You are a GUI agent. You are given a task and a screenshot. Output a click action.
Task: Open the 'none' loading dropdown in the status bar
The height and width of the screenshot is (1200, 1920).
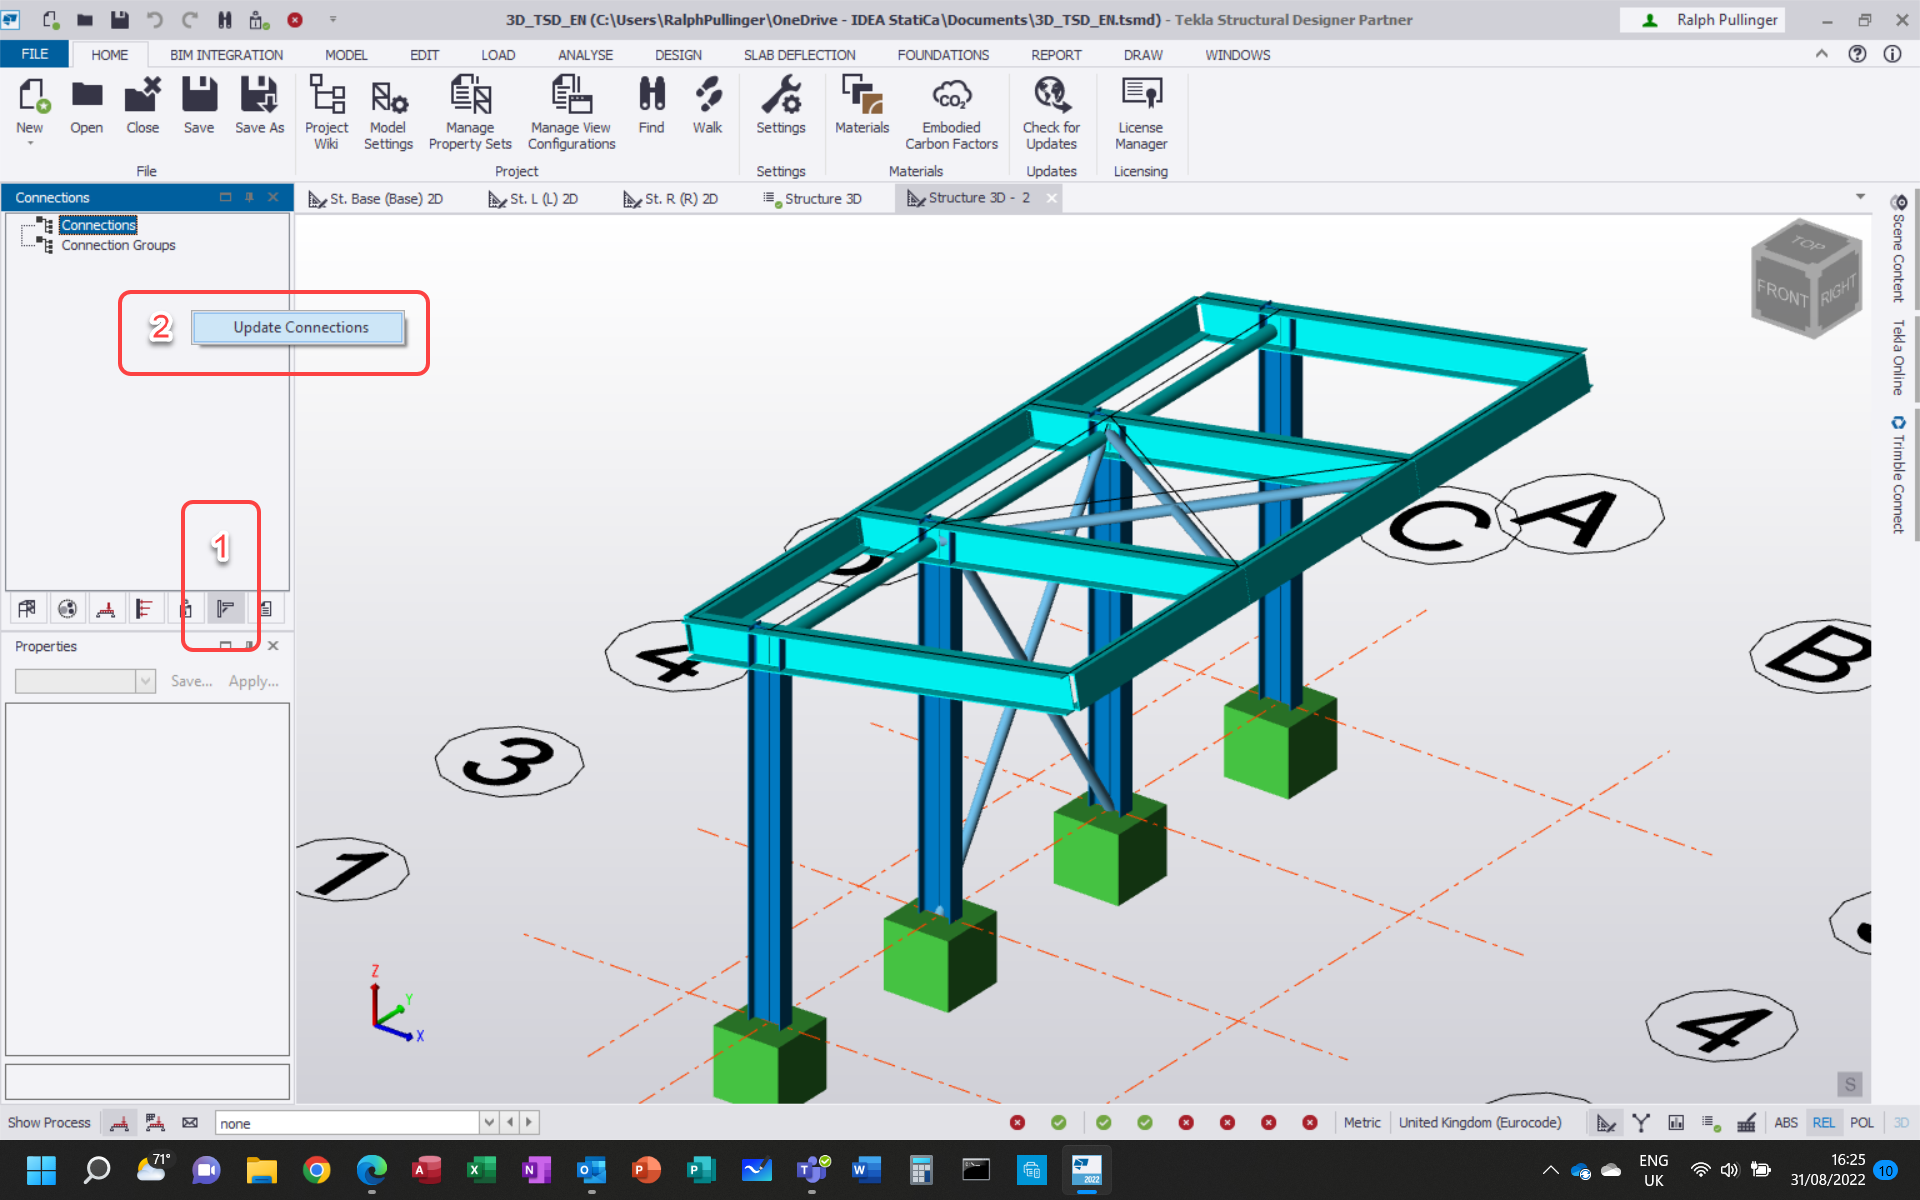coord(489,1123)
